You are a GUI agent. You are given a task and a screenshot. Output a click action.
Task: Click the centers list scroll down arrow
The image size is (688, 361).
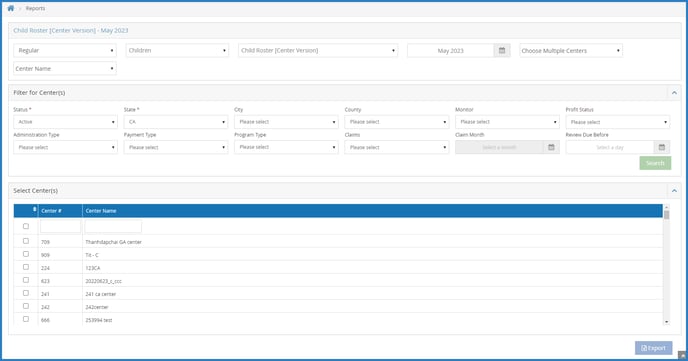(666, 322)
